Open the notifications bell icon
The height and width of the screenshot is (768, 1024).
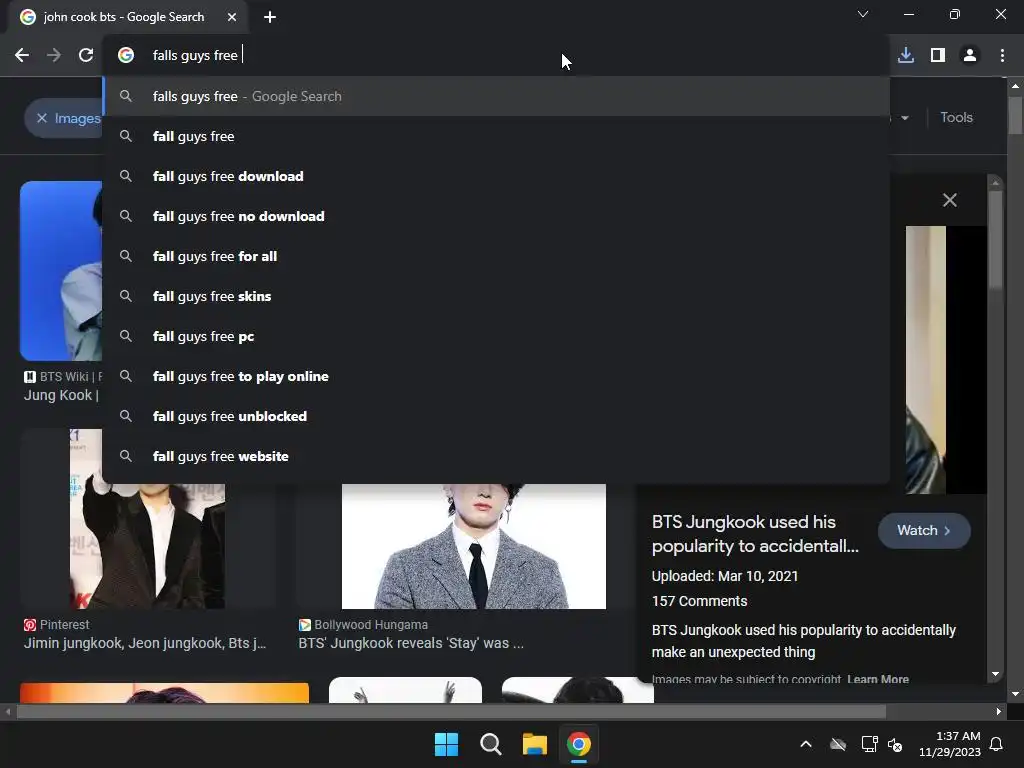tap(997, 744)
